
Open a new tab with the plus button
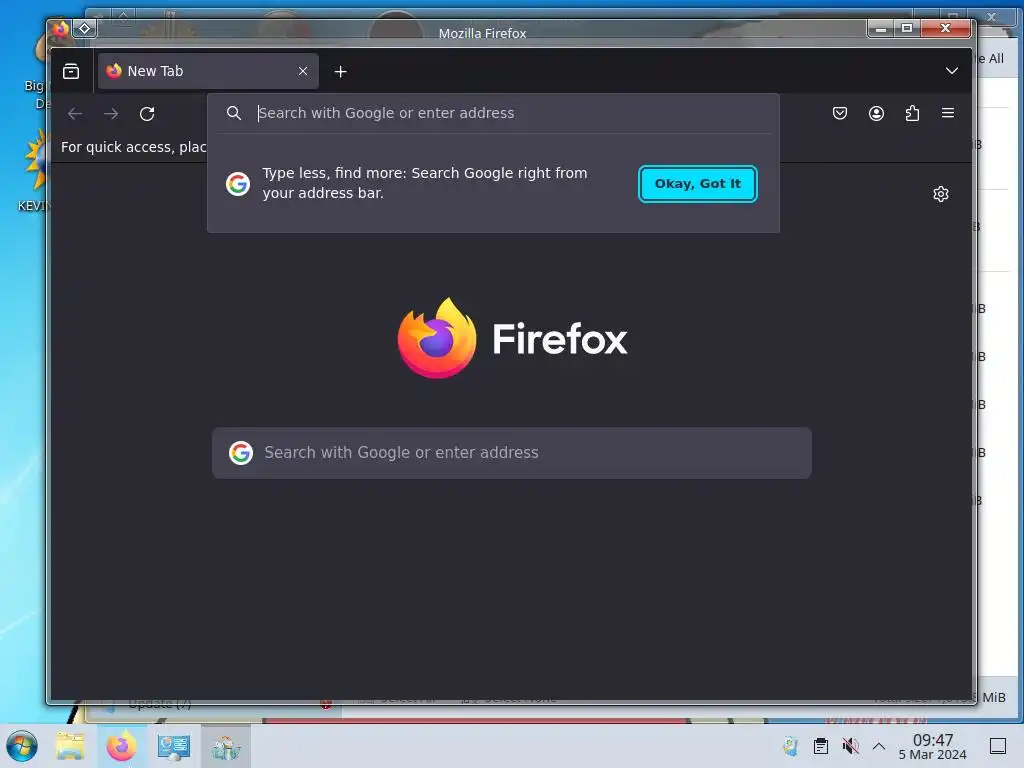340,72
